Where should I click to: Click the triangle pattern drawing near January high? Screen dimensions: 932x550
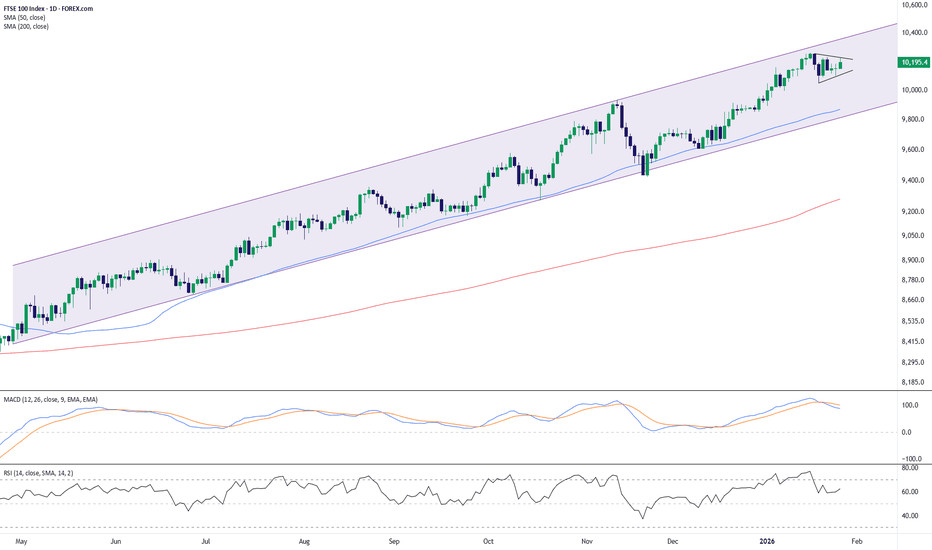tap(834, 67)
